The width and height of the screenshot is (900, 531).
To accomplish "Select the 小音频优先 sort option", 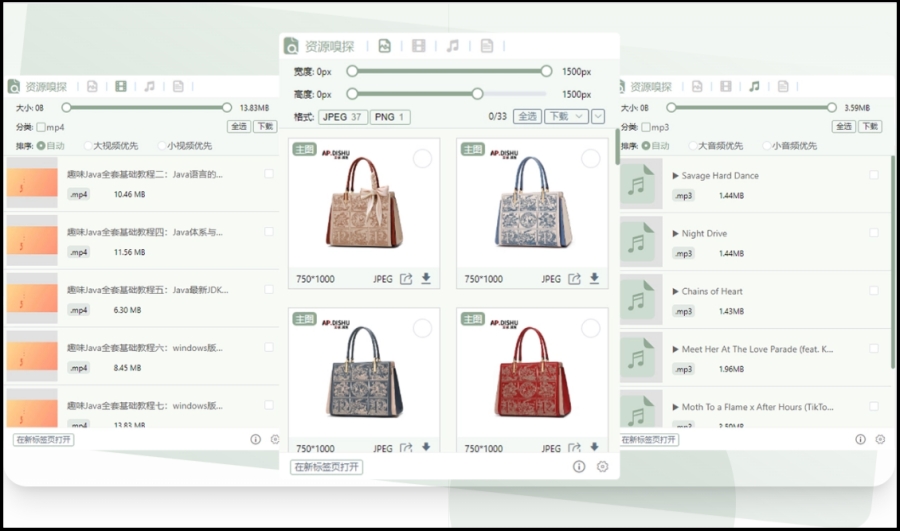I will (x=764, y=146).
